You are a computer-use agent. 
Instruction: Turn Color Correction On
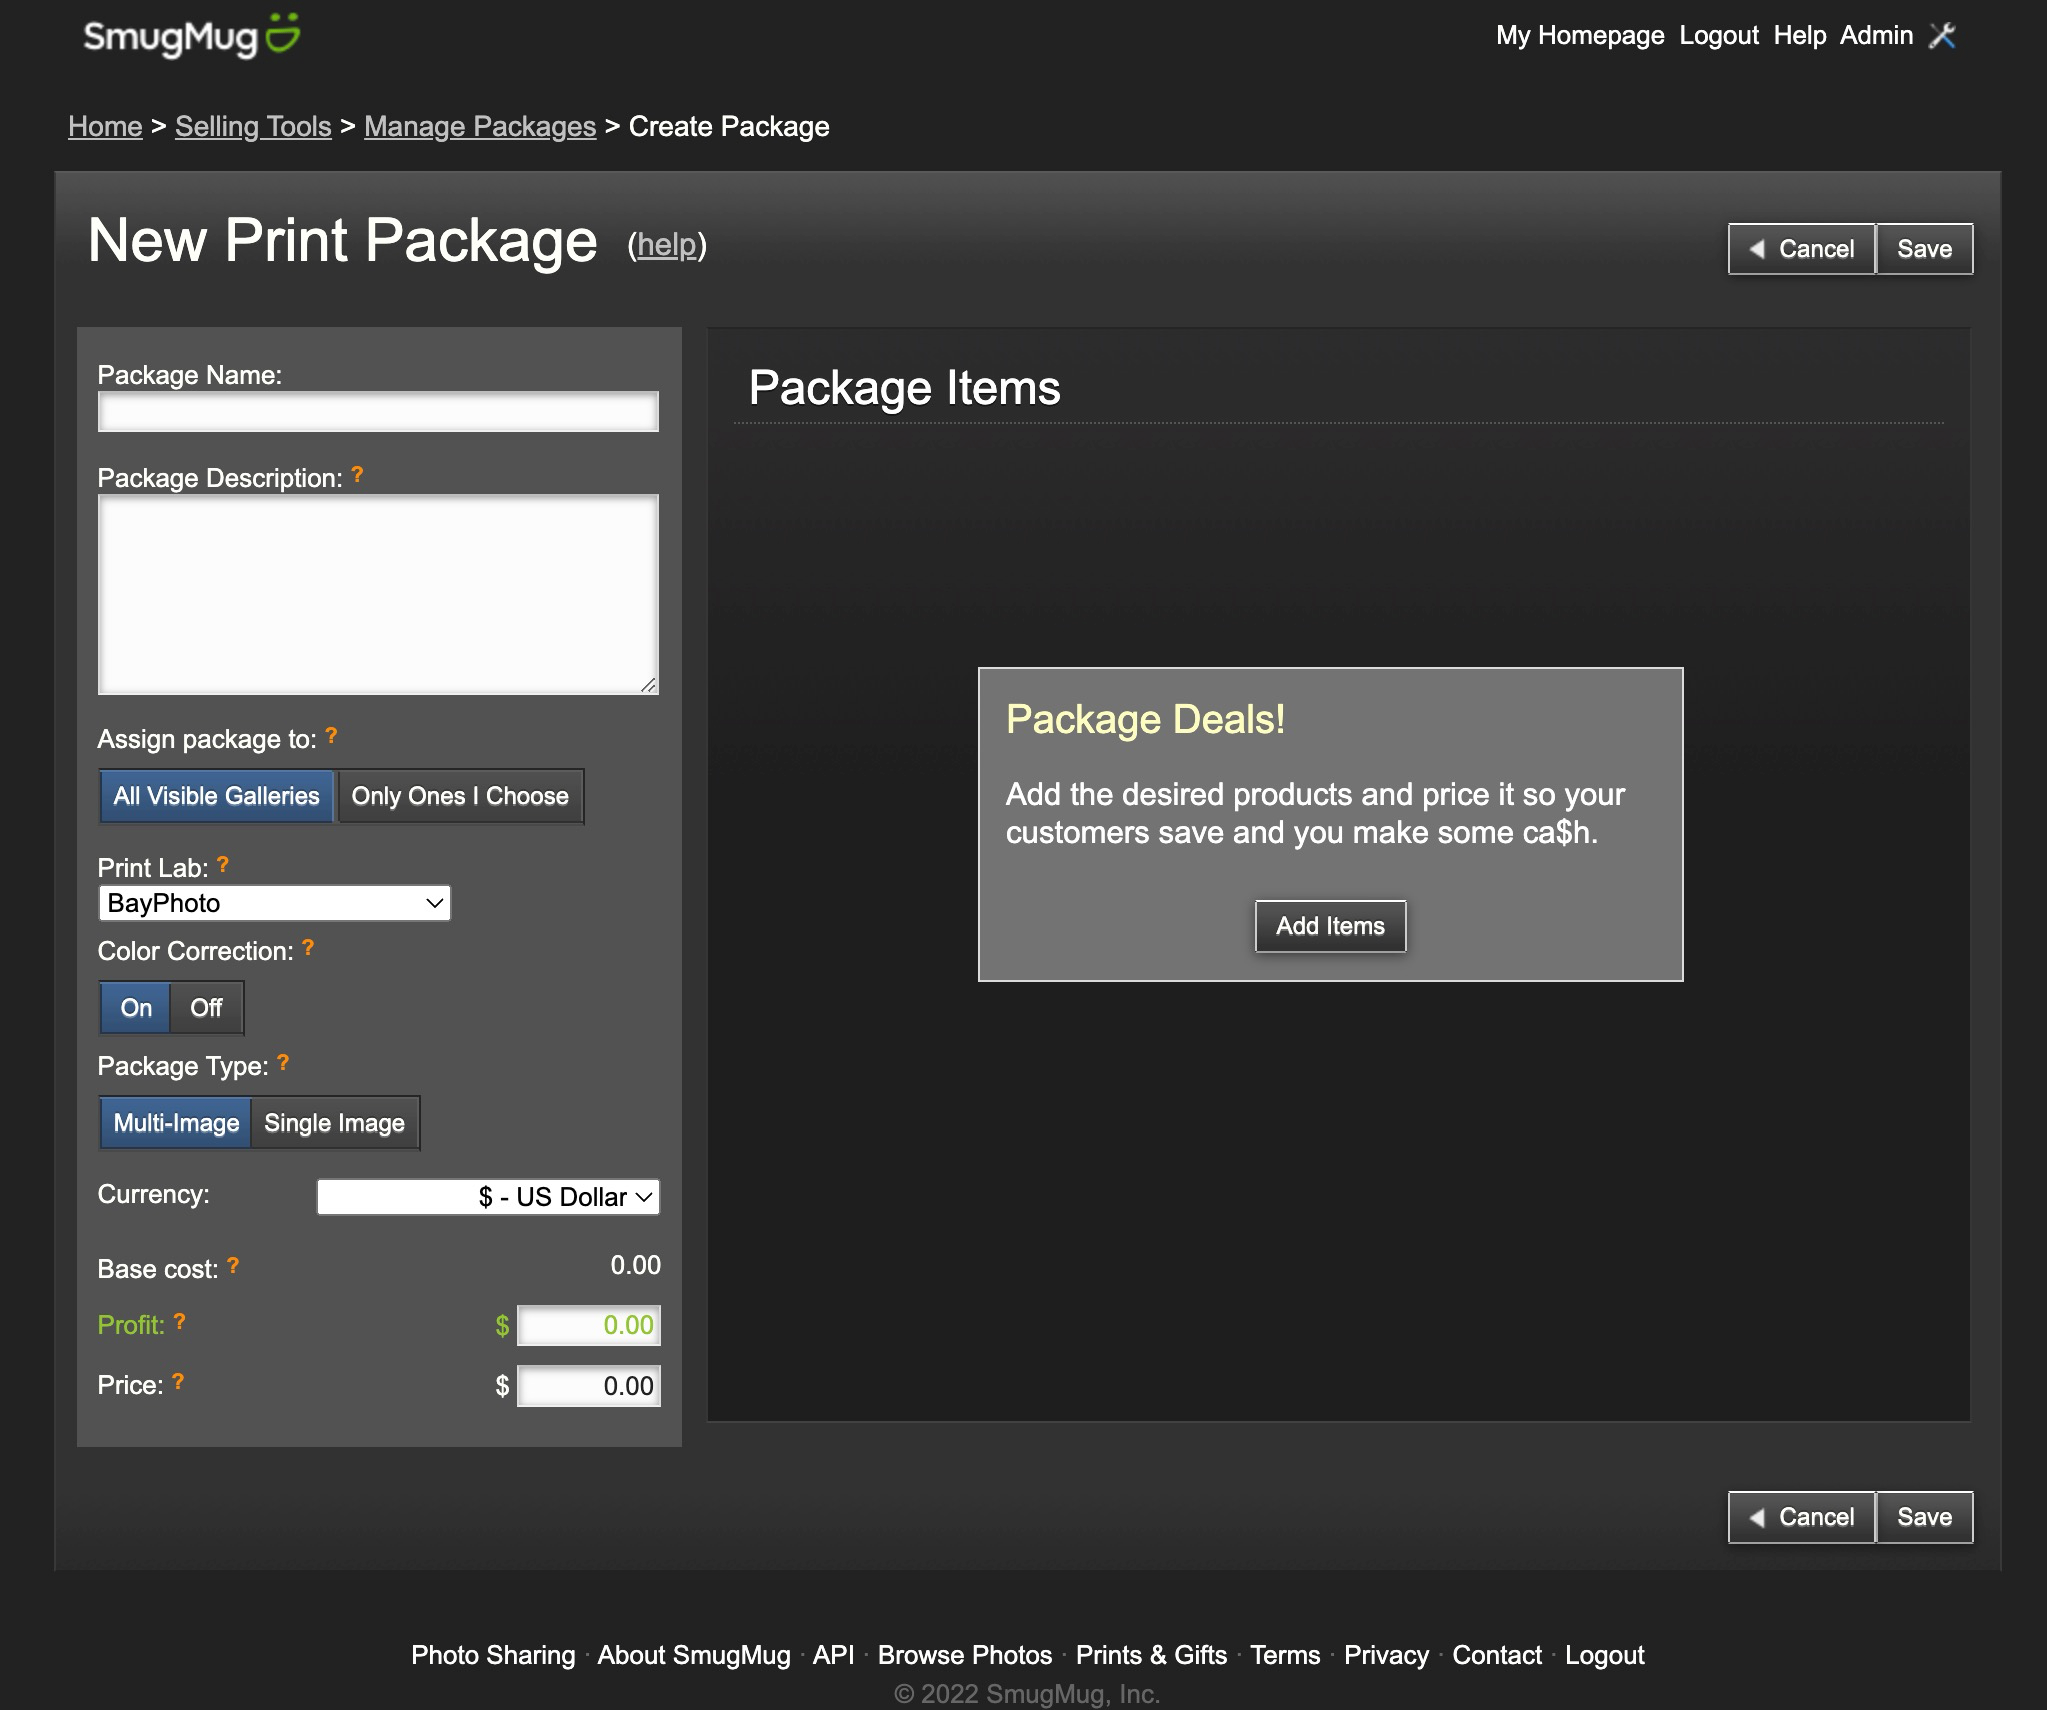(136, 1008)
